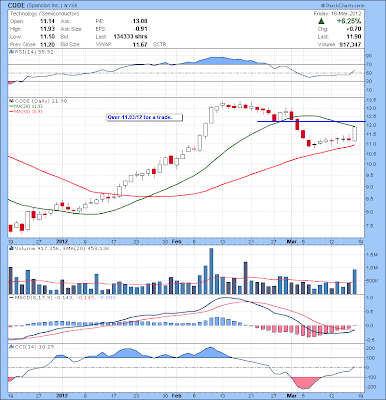Click the 'Bid Size' label

pyautogui.click(x=70, y=44)
